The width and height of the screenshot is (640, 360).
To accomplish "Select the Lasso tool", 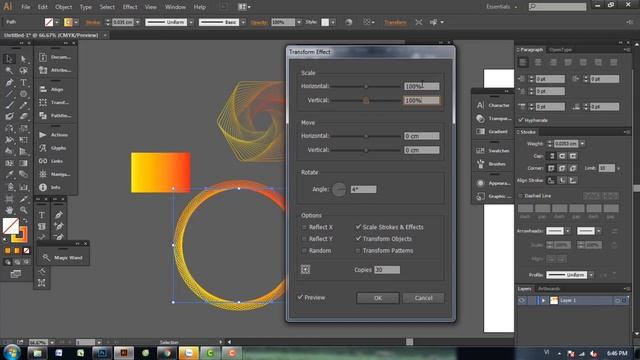I will coord(23,71).
